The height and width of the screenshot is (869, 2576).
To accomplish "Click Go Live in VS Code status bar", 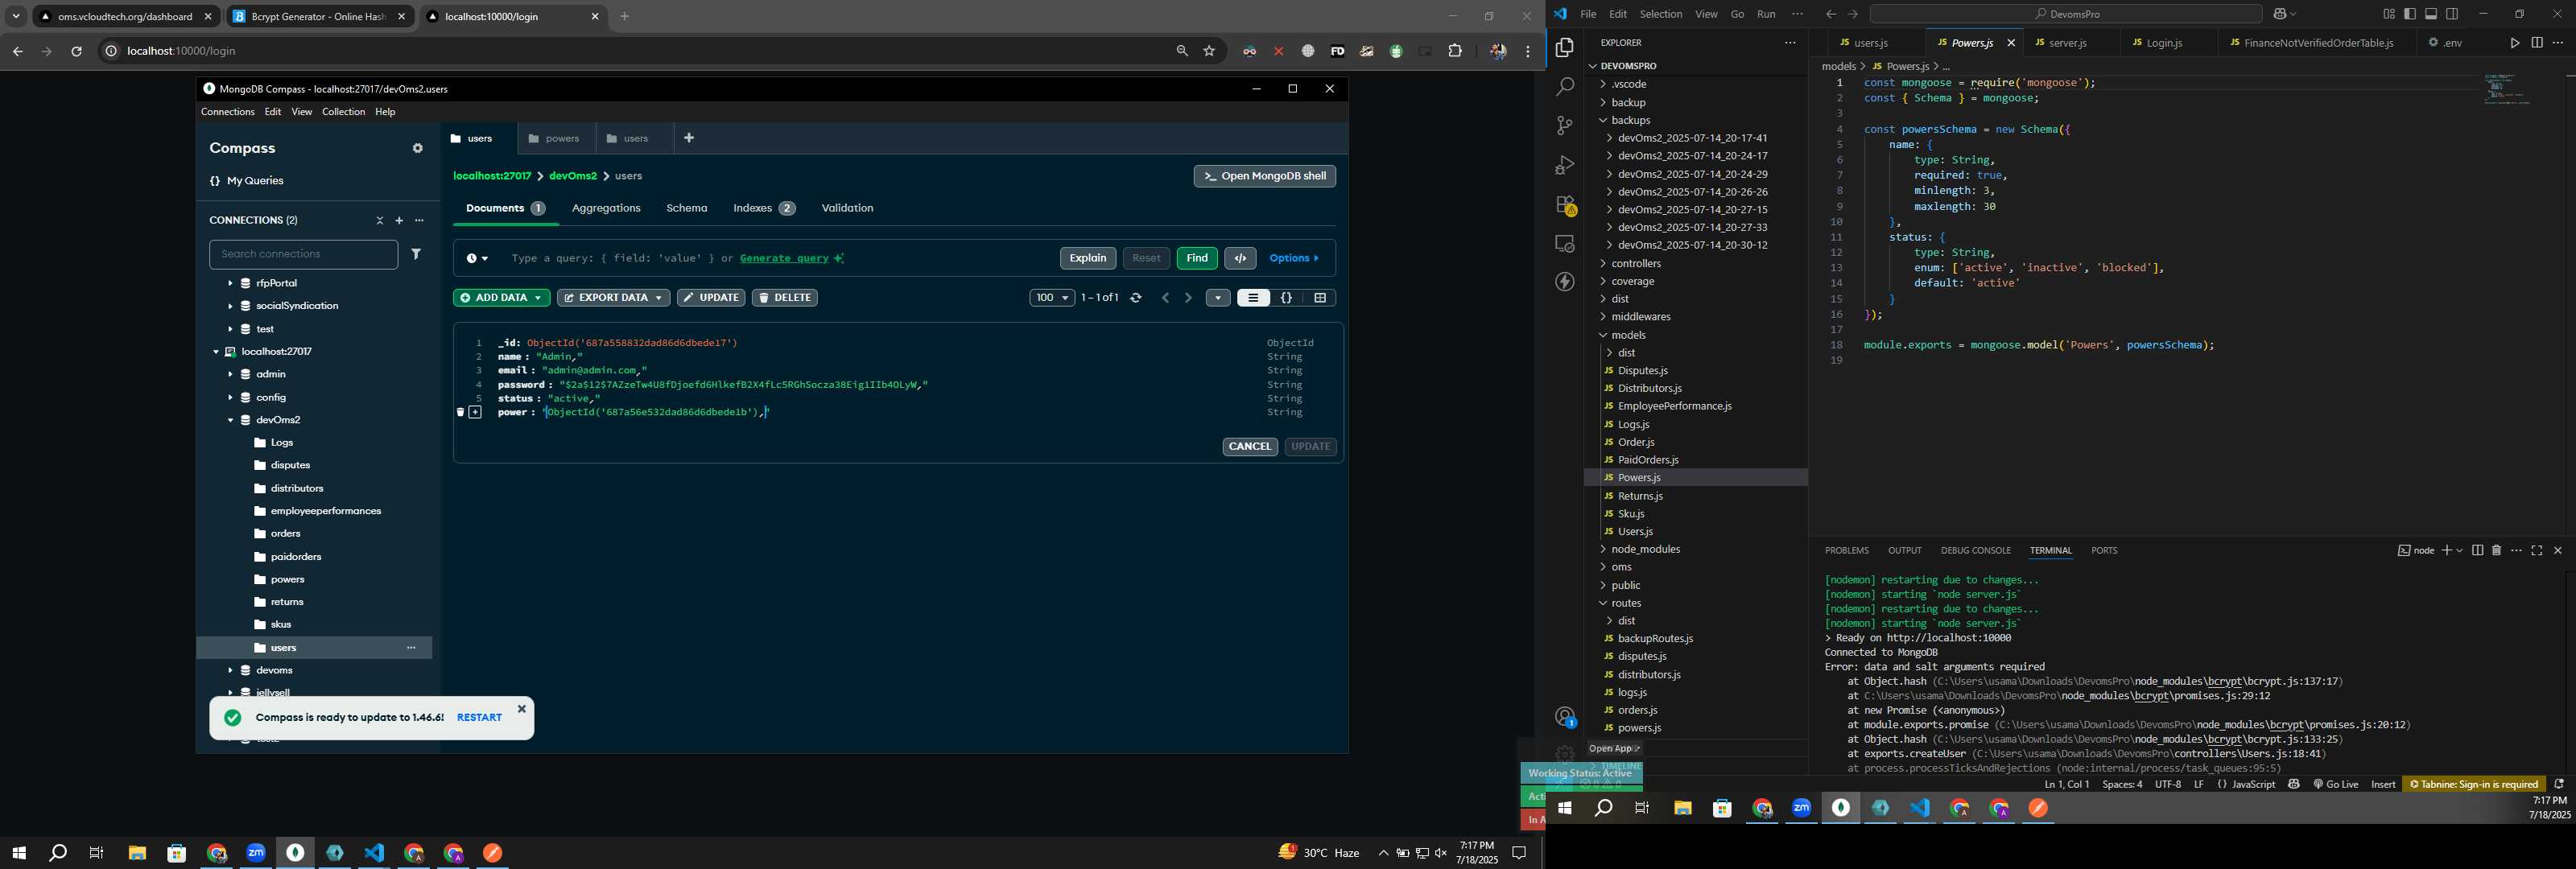I will [x=2335, y=785].
